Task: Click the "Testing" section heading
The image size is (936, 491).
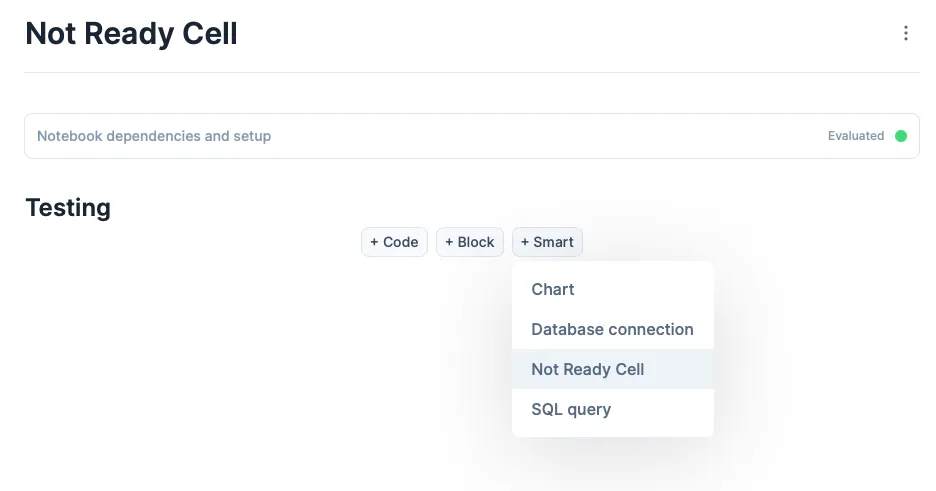Action: [68, 208]
